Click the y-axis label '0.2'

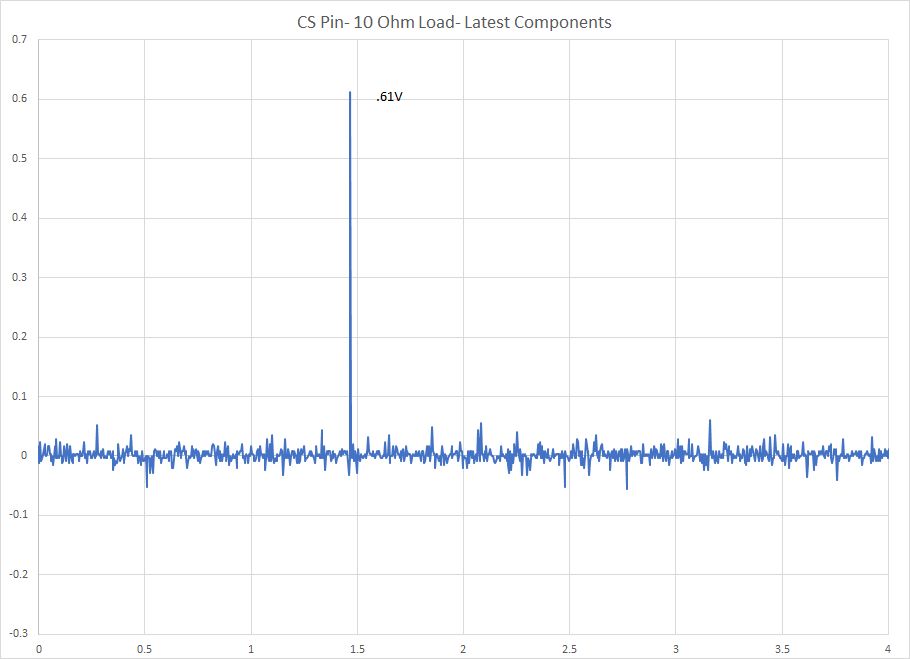click(19, 337)
